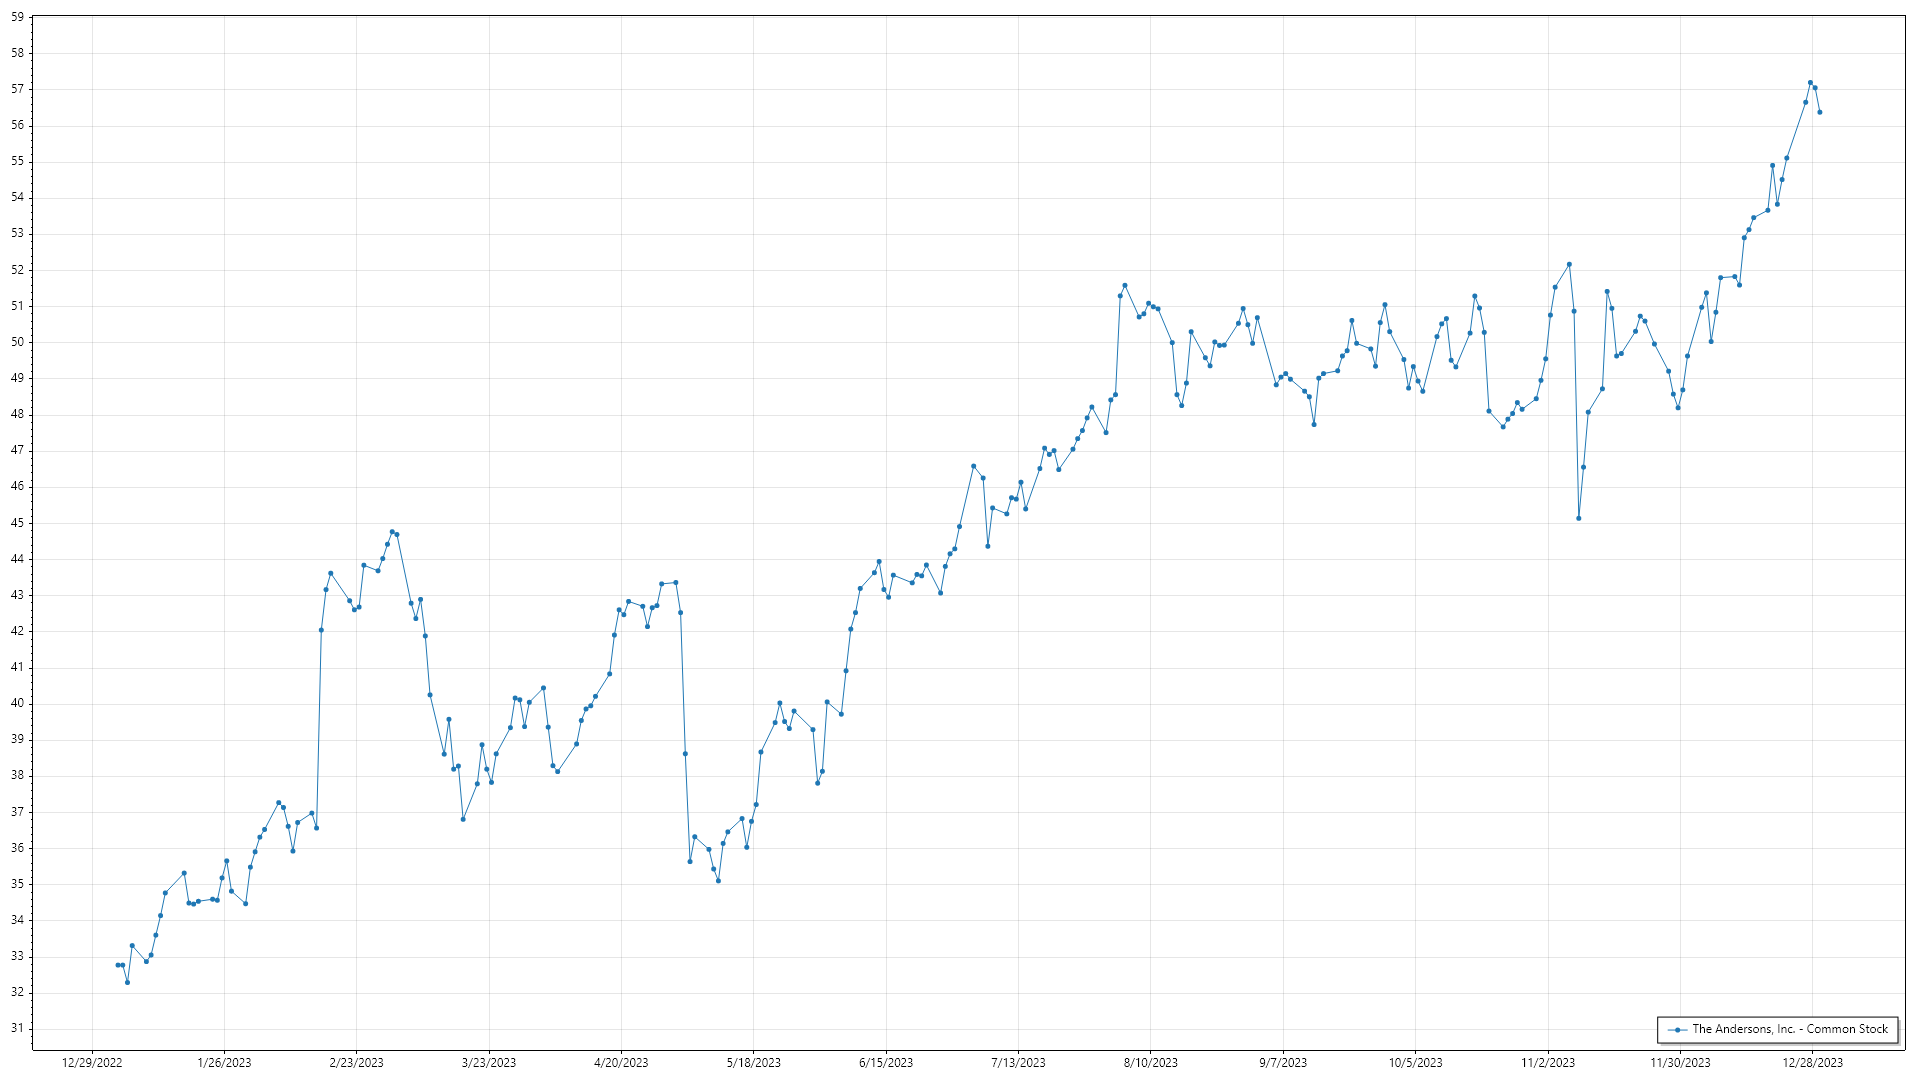
Task: Click the 10/5/2023 x-axis date label
Action: click(x=1415, y=1063)
